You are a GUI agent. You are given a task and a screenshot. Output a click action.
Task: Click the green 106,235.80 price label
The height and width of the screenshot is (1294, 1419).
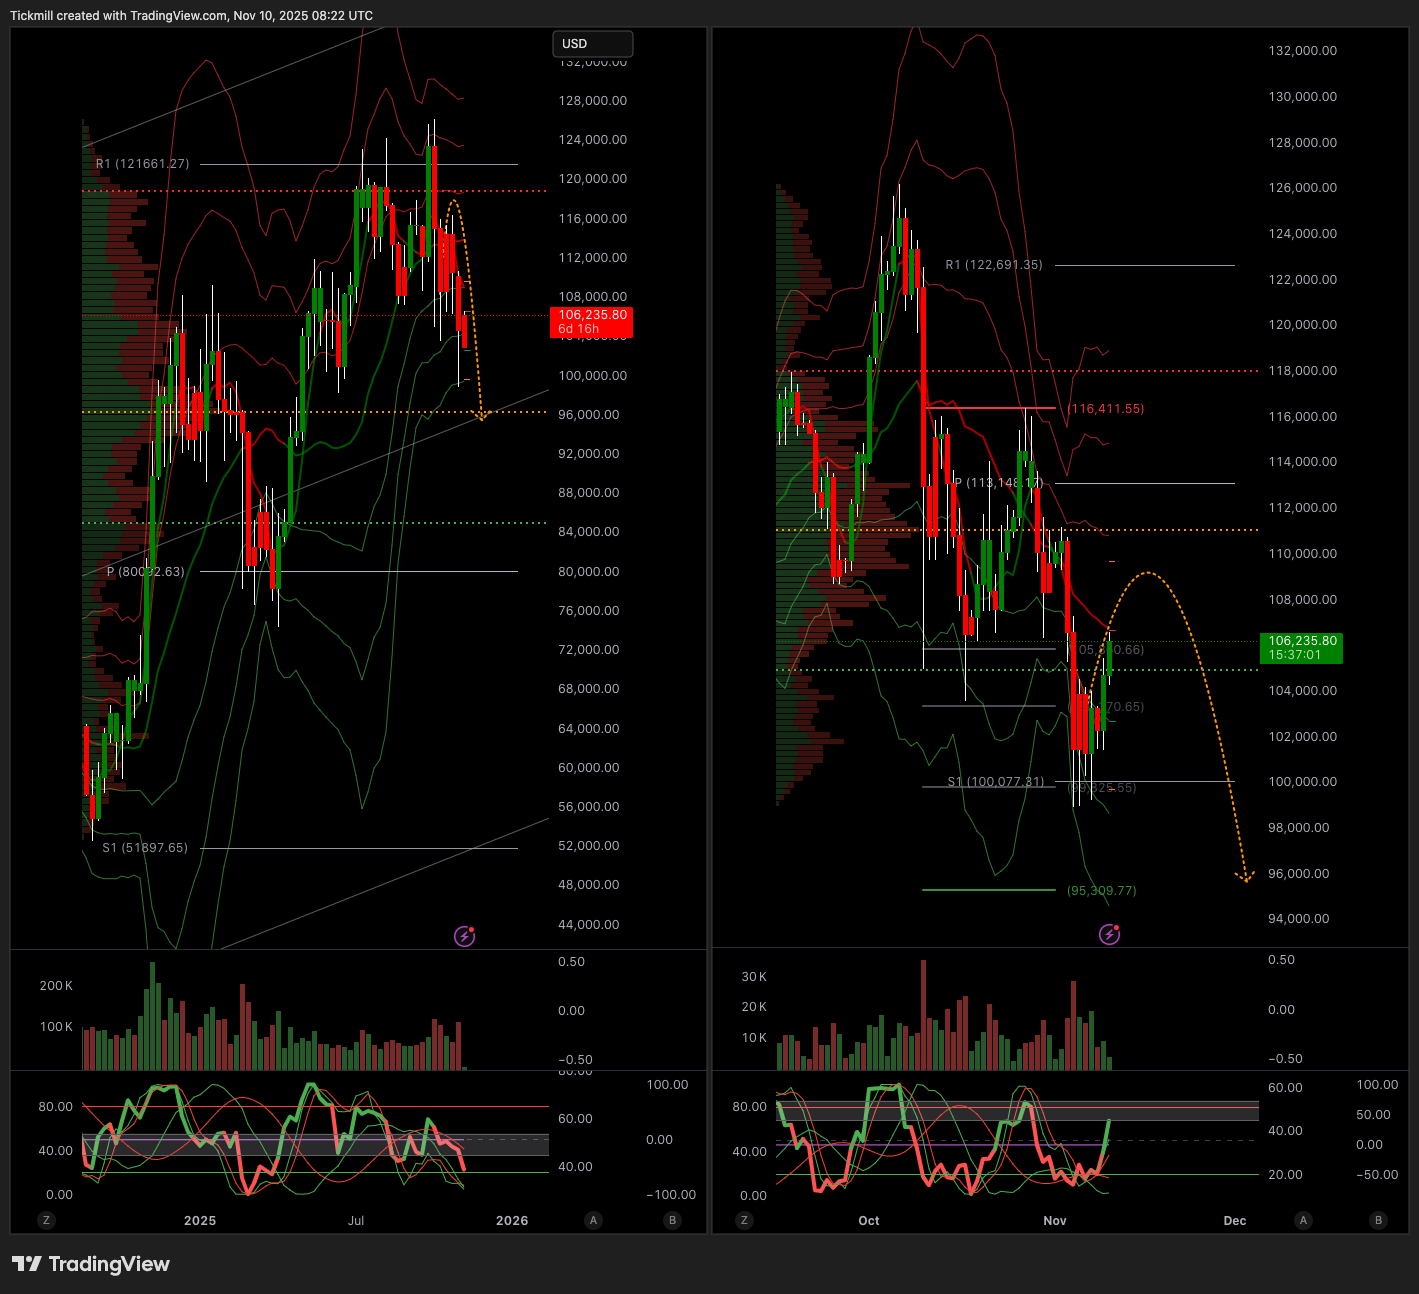coord(1301,647)
